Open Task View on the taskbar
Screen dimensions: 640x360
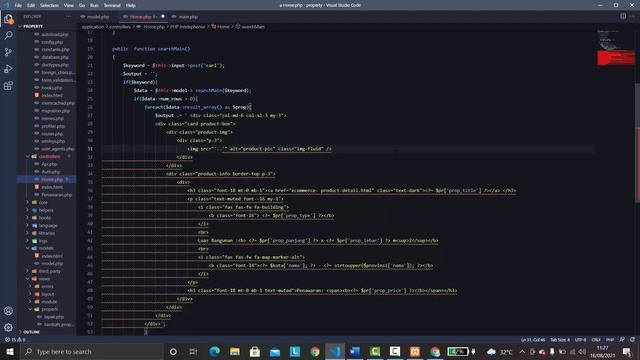pyautogui.click(x=193, y=351)
